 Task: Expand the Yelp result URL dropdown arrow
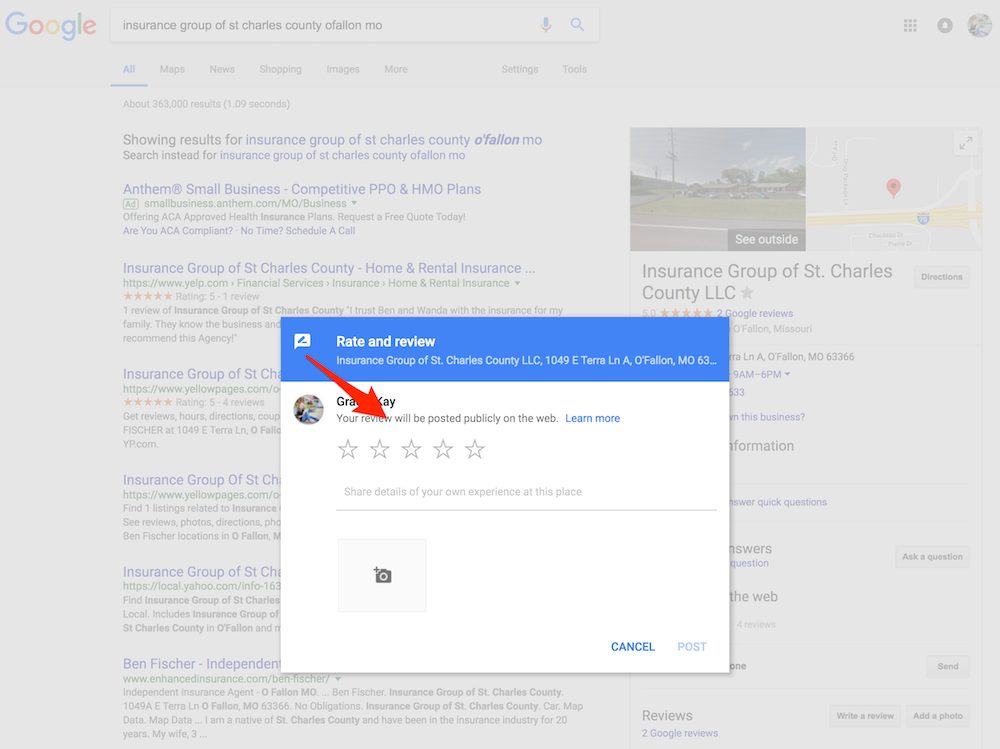click(x=517, y=283)
